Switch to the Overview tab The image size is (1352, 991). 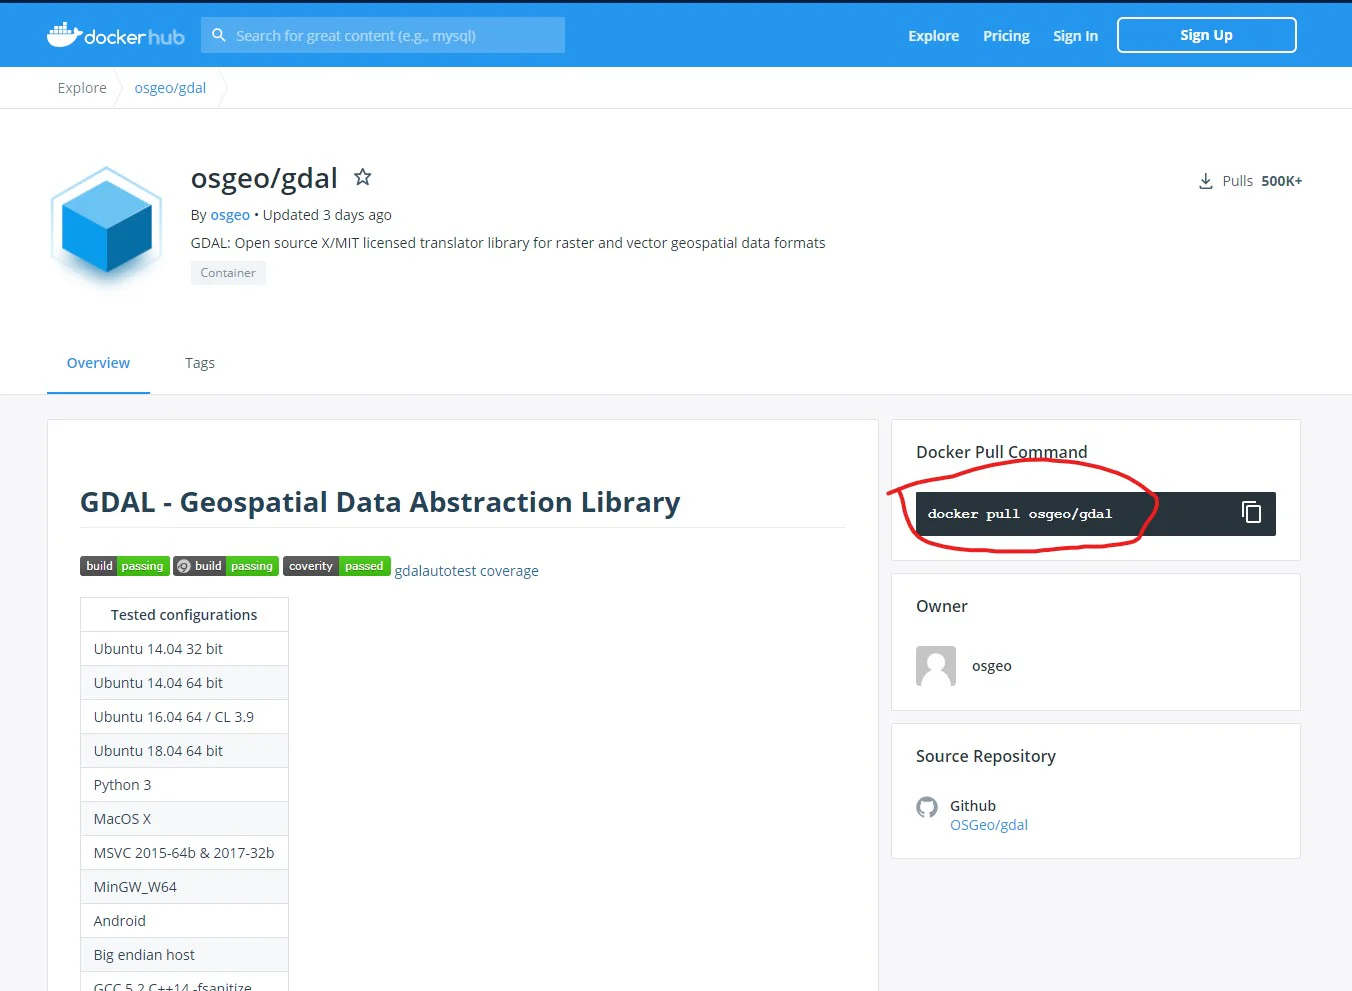tap(98, 363)
